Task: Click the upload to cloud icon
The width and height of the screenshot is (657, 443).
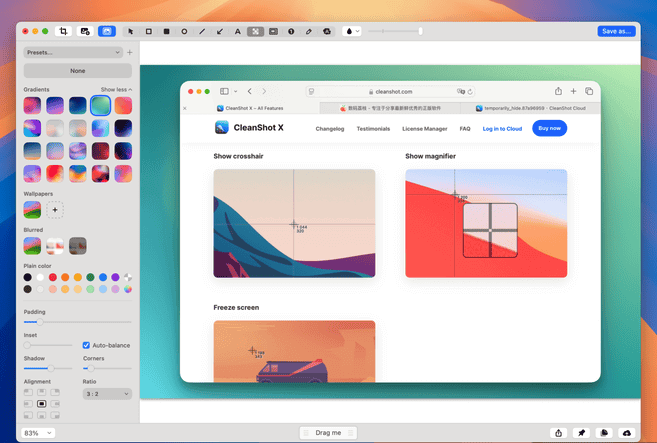Action: click(626, 433)
